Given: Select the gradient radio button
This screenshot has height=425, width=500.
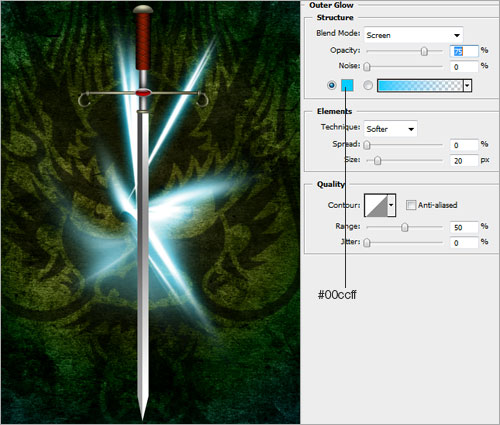Looking at the screenshot, I should [368, 85].
